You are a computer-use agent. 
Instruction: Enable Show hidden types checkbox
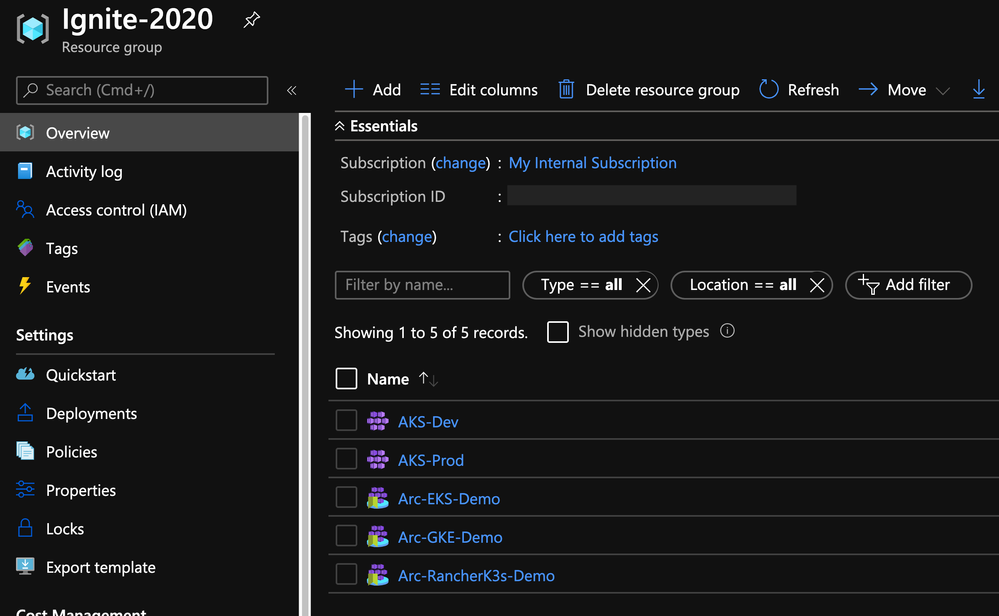click(x=557, y=332)
